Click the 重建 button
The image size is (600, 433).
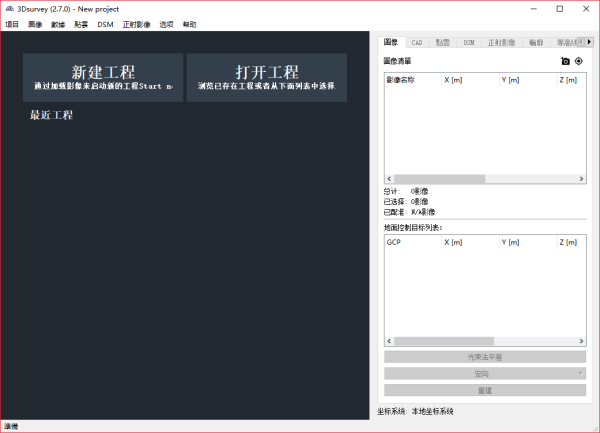[x=484, y=390]
